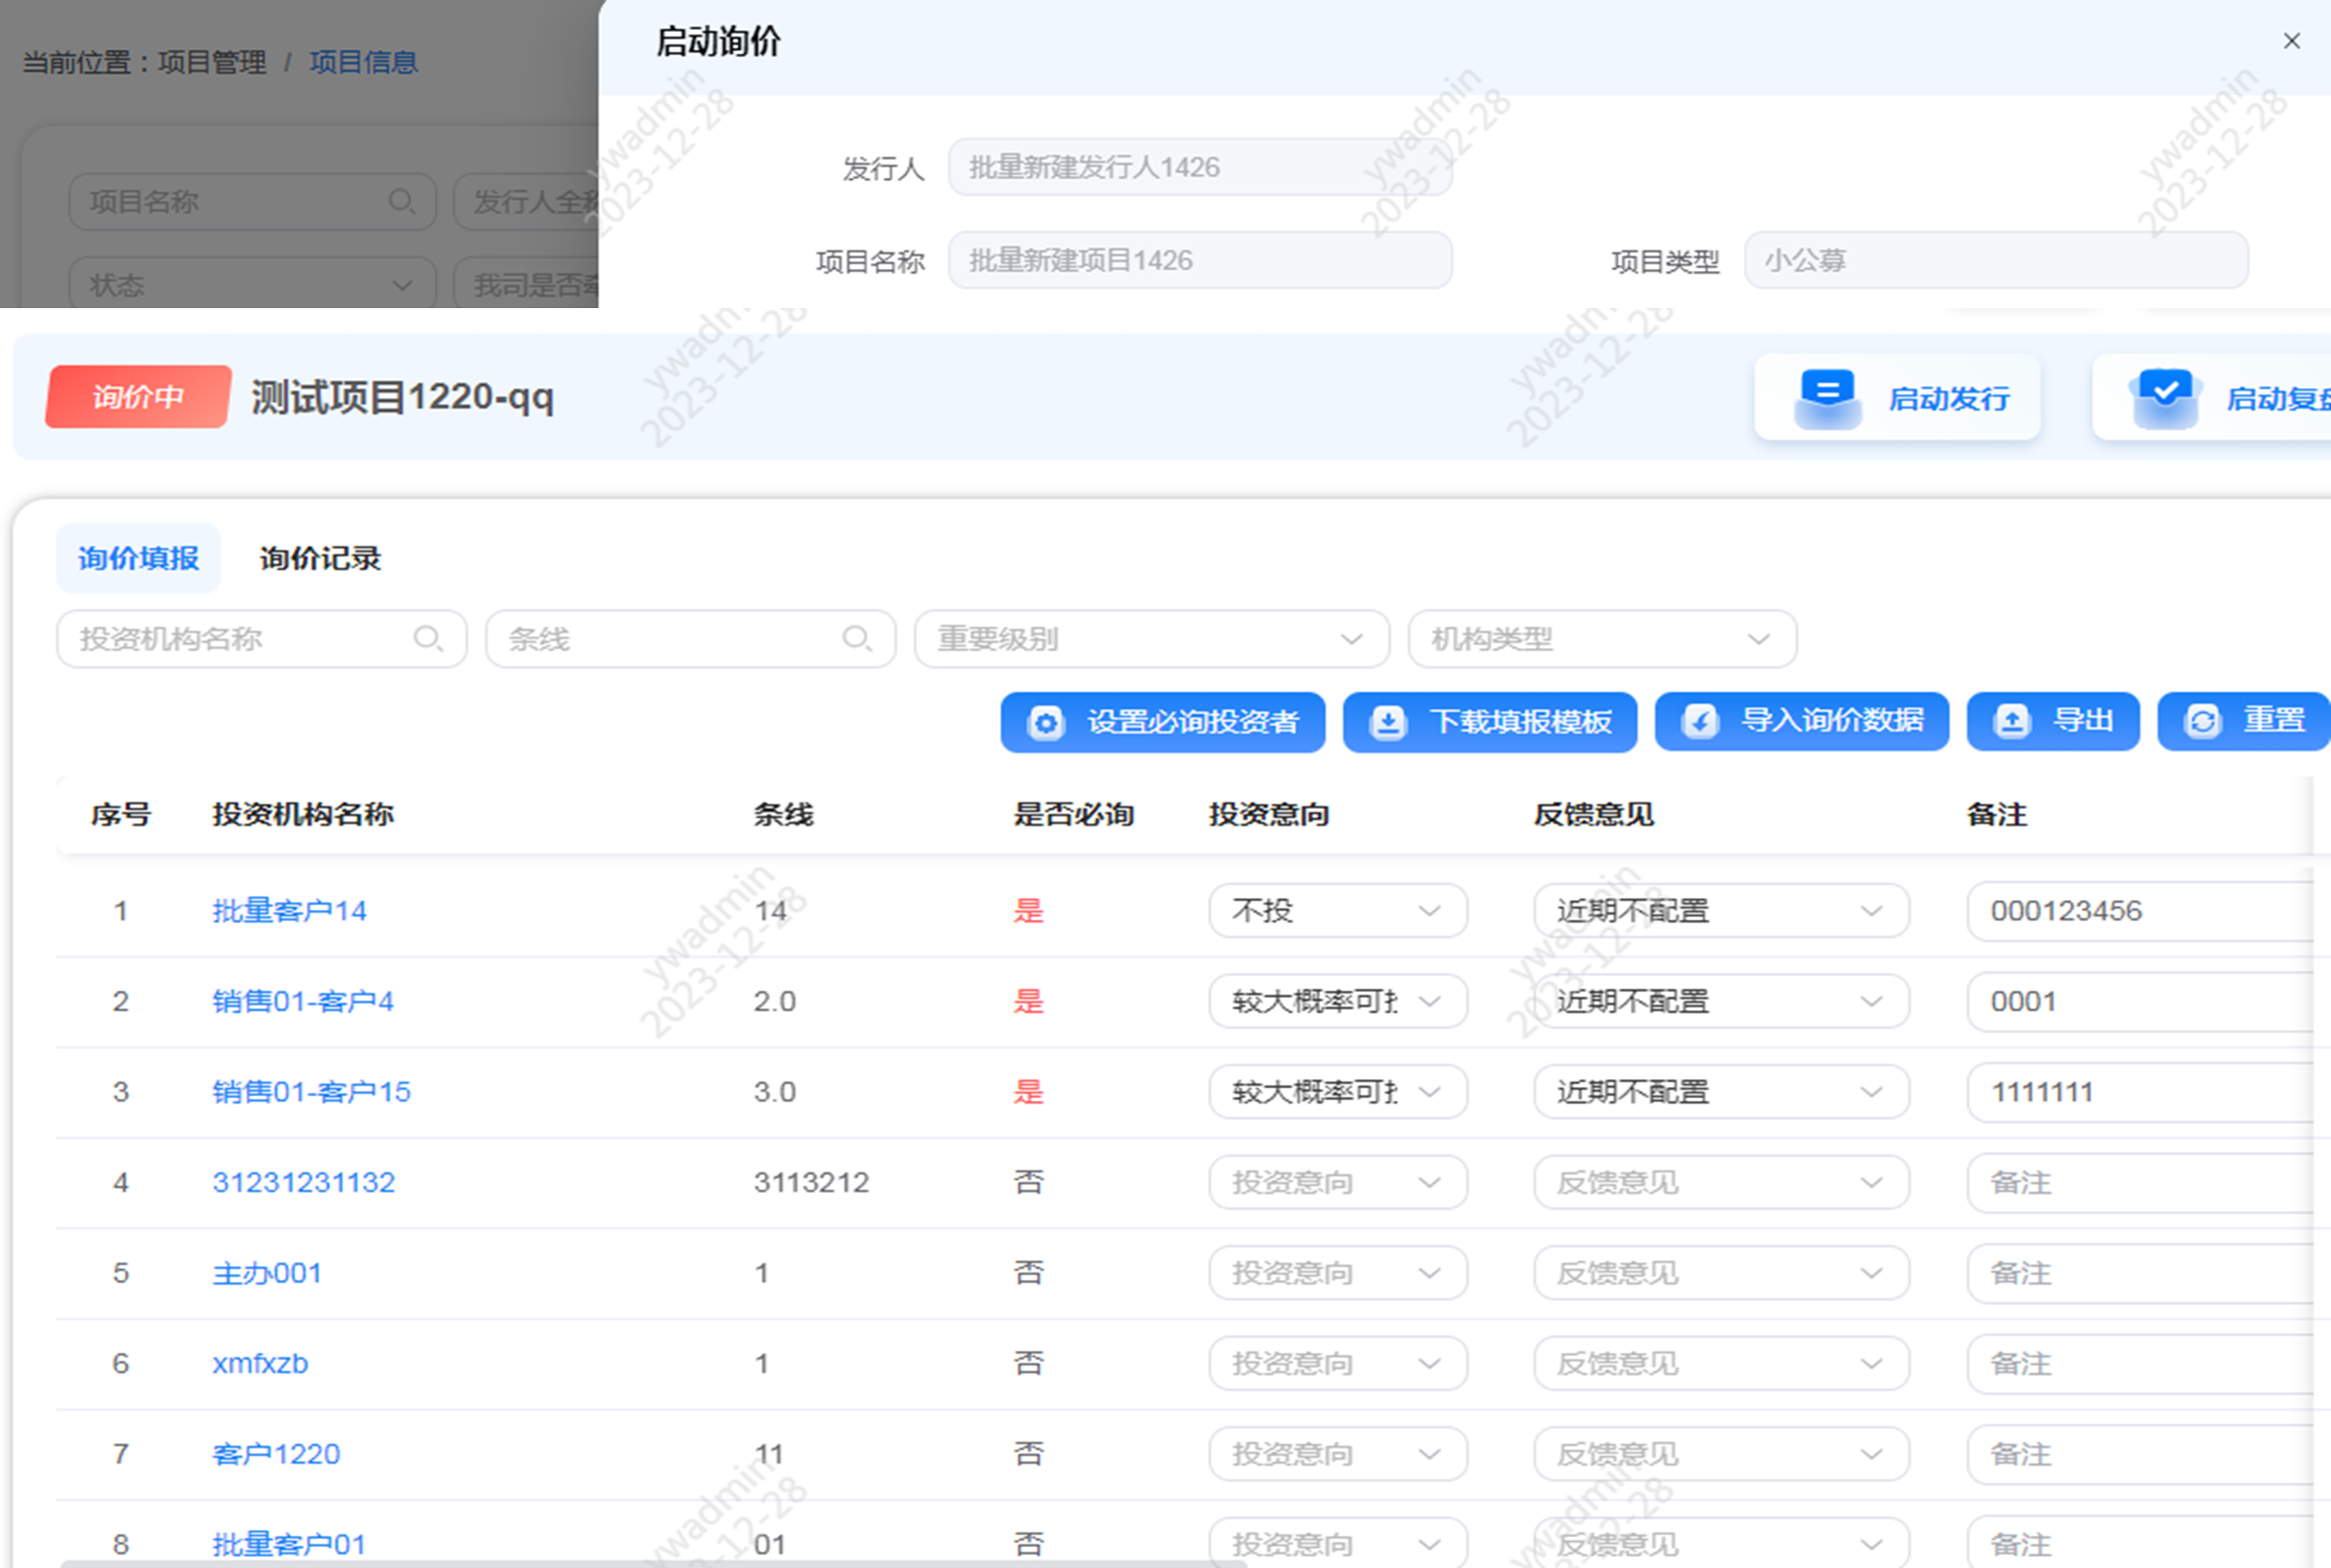This screenshot has height=1568, width=2331.
Task: Open the 批量客户14 investor link
Action: pos(289,911)
